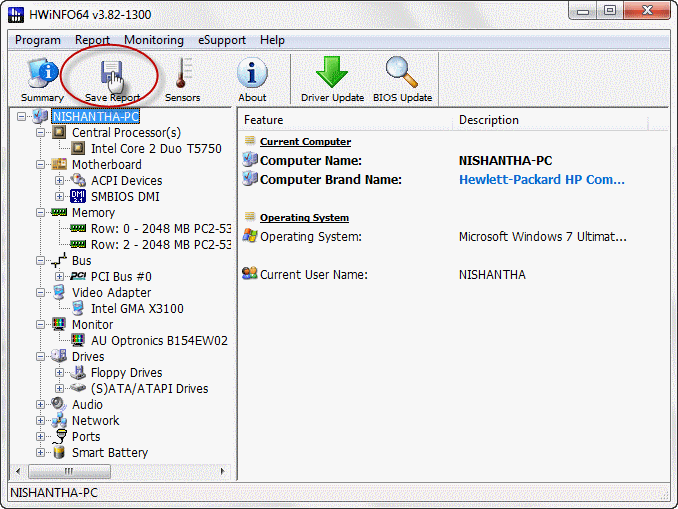Collapse the Memory node
This screenshot has width=678, height=509.
[40, 212]
